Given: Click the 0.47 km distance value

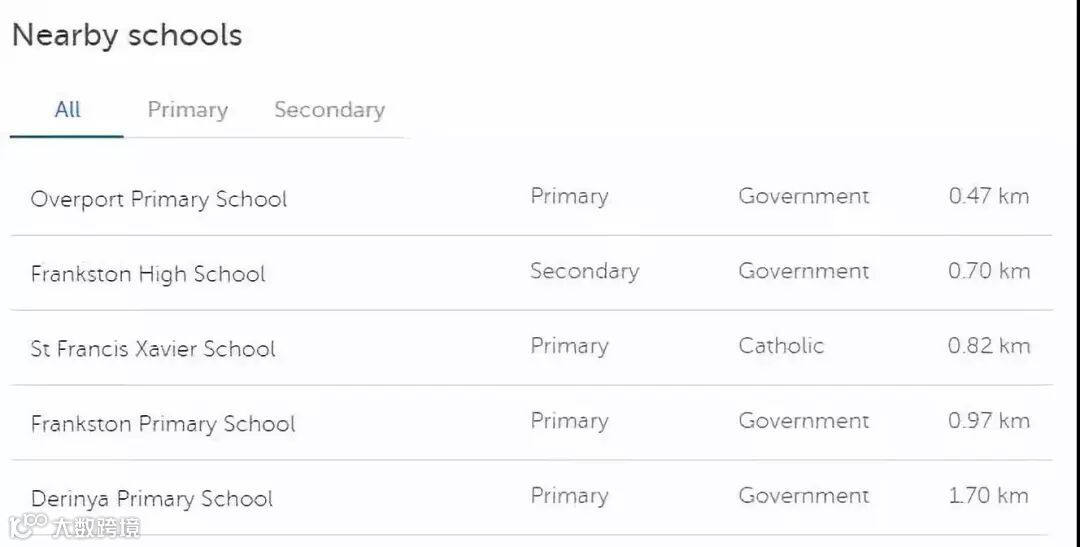Looking at the screenshot, I should coord(988,196).
